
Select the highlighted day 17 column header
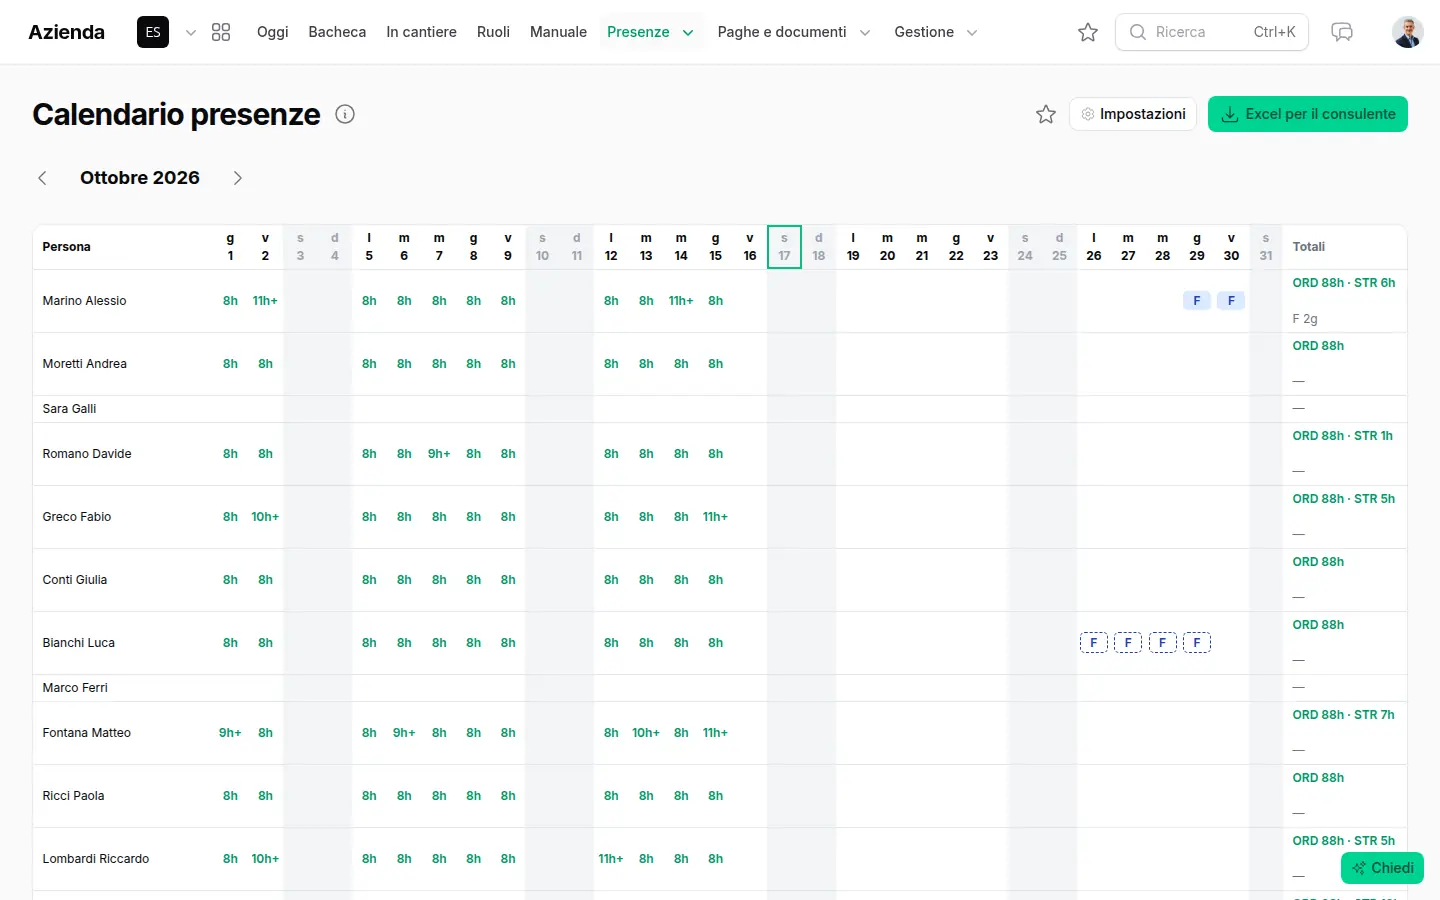tap(784, 247)
